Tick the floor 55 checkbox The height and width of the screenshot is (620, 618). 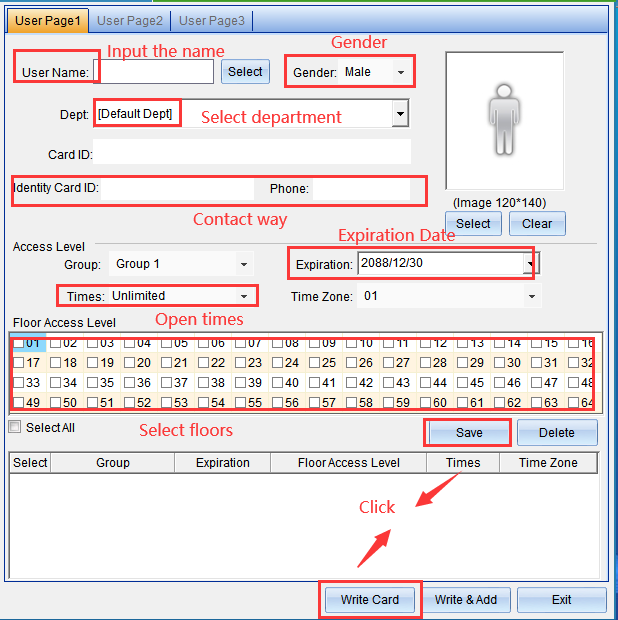pyautogui.click(x=241, y=402)
